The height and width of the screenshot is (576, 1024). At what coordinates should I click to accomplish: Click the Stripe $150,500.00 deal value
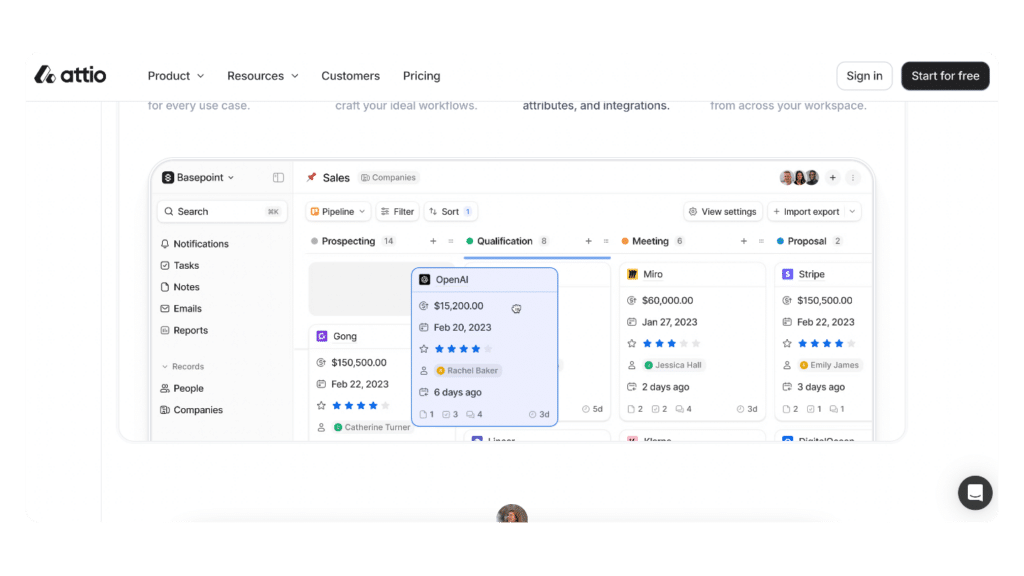coord(825,300)
